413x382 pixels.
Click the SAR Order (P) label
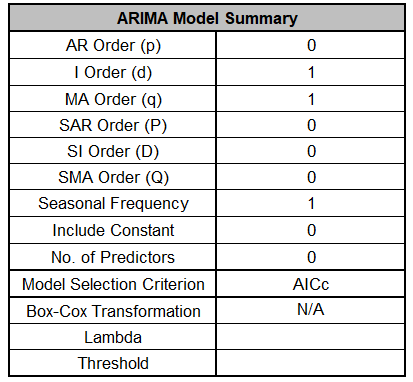click(113, 125)
